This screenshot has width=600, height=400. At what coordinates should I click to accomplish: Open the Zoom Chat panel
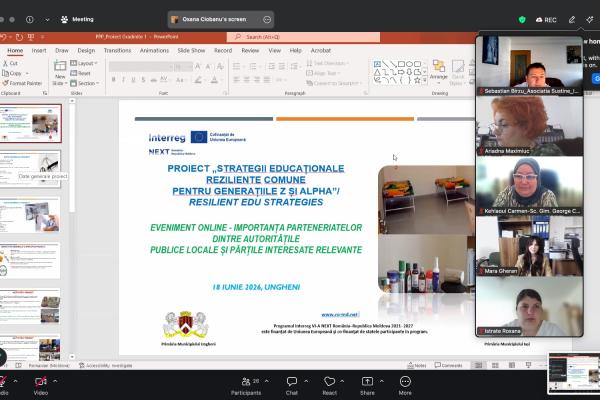(292, 386)
